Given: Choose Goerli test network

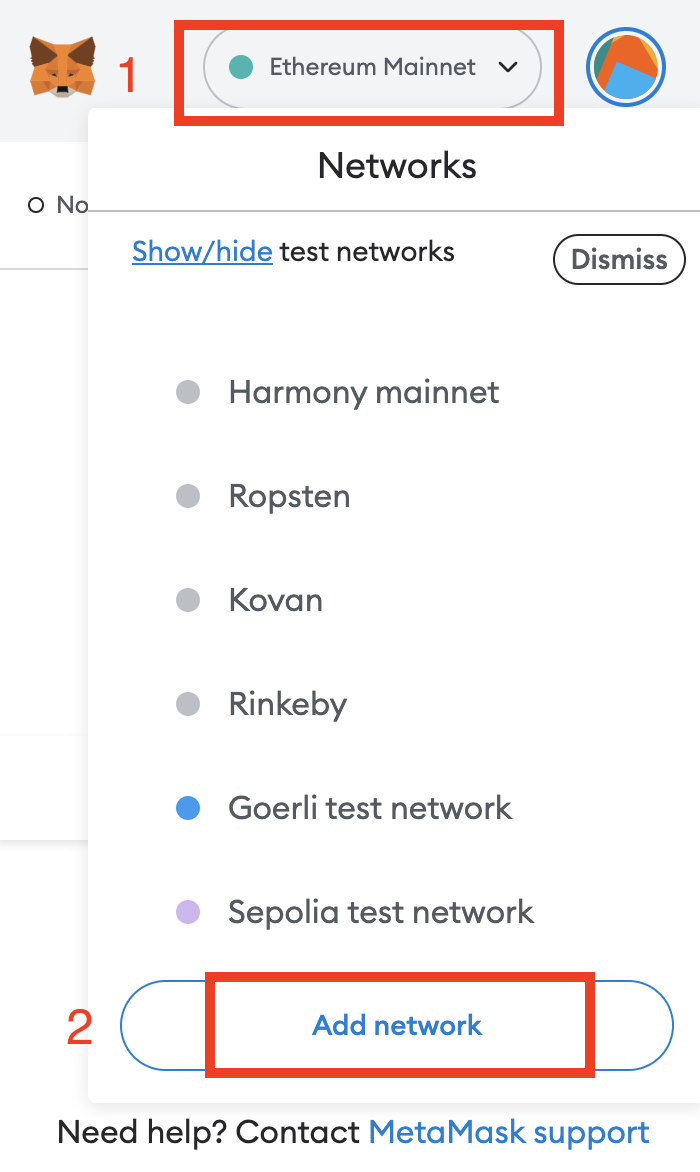Looking at the screenshot, I should point(370,808).
